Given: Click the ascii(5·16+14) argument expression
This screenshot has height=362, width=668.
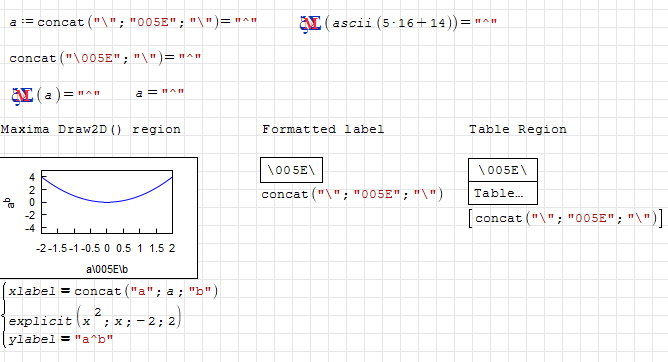Looking at the screenshot, I should [x=389, y=23].
